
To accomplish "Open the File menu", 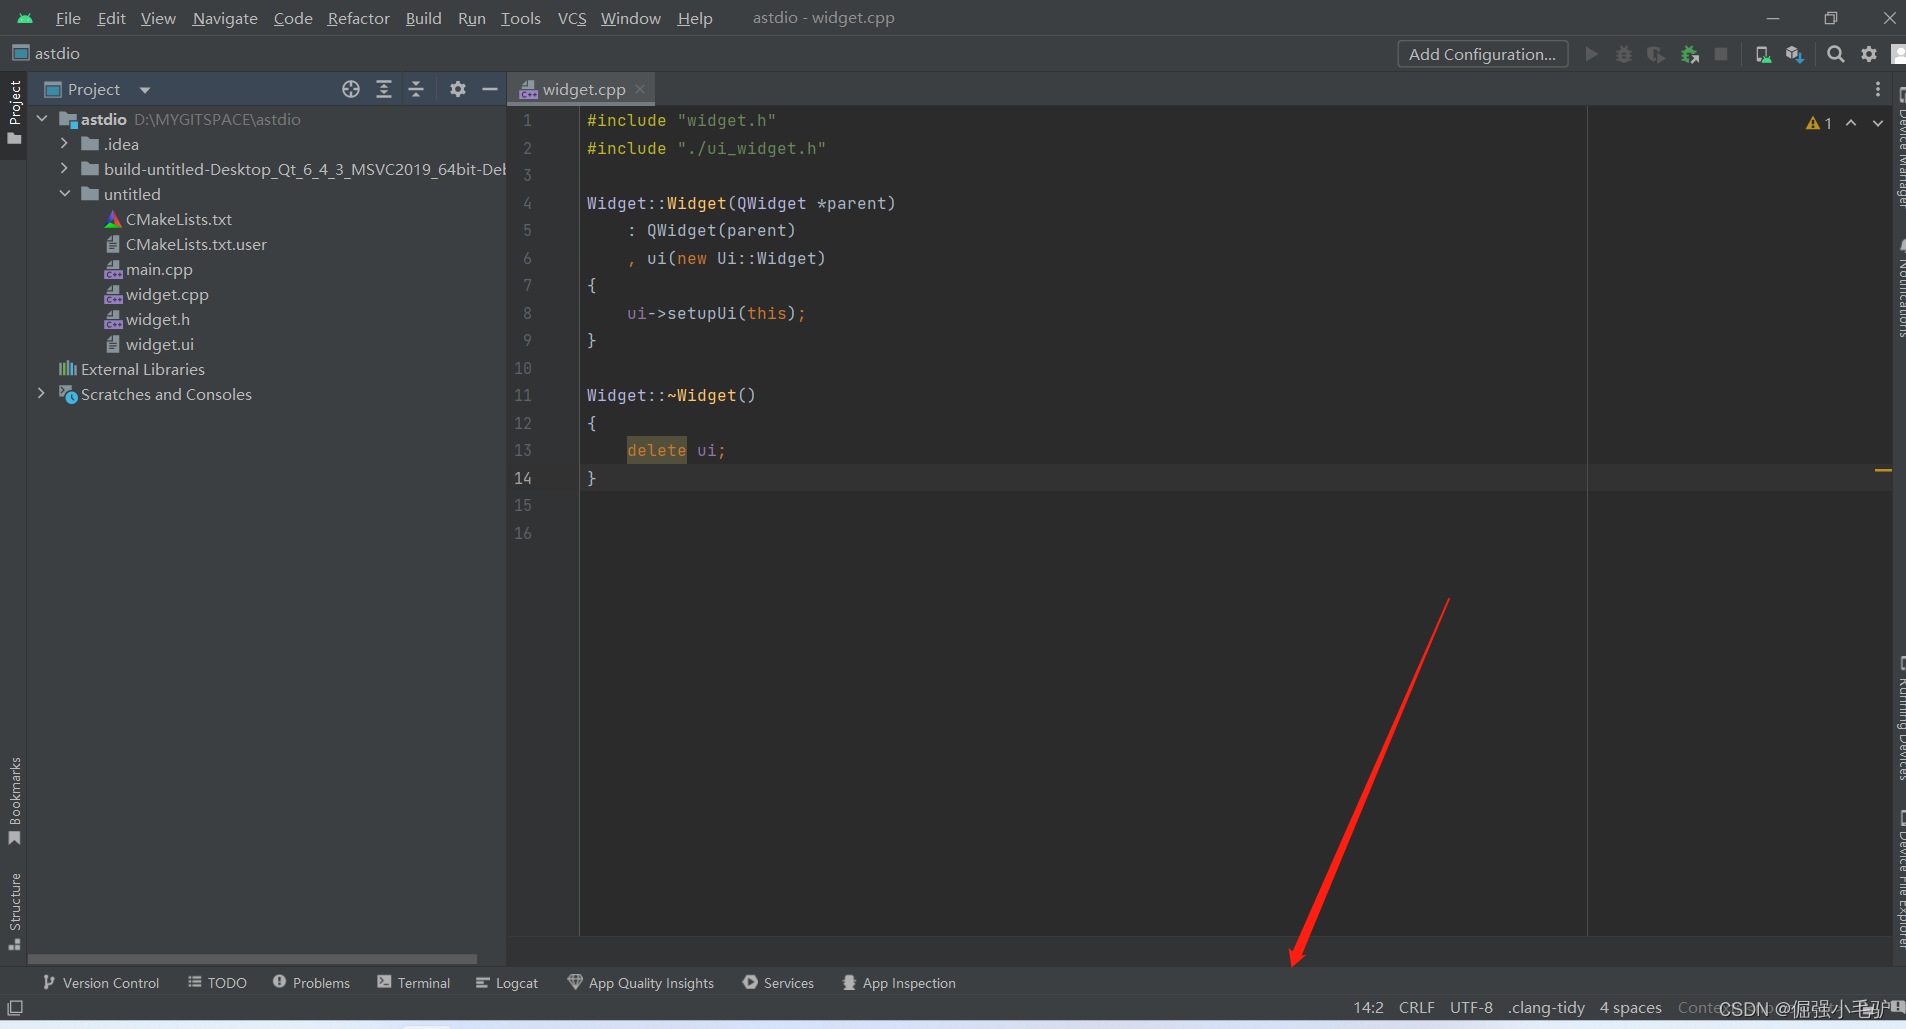I will (x=68, y=18).
